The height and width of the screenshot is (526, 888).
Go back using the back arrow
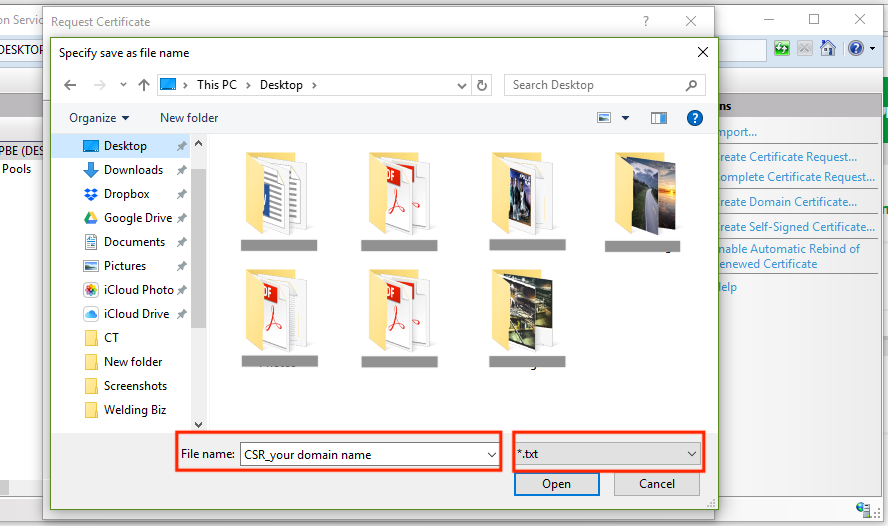point(70,85)
